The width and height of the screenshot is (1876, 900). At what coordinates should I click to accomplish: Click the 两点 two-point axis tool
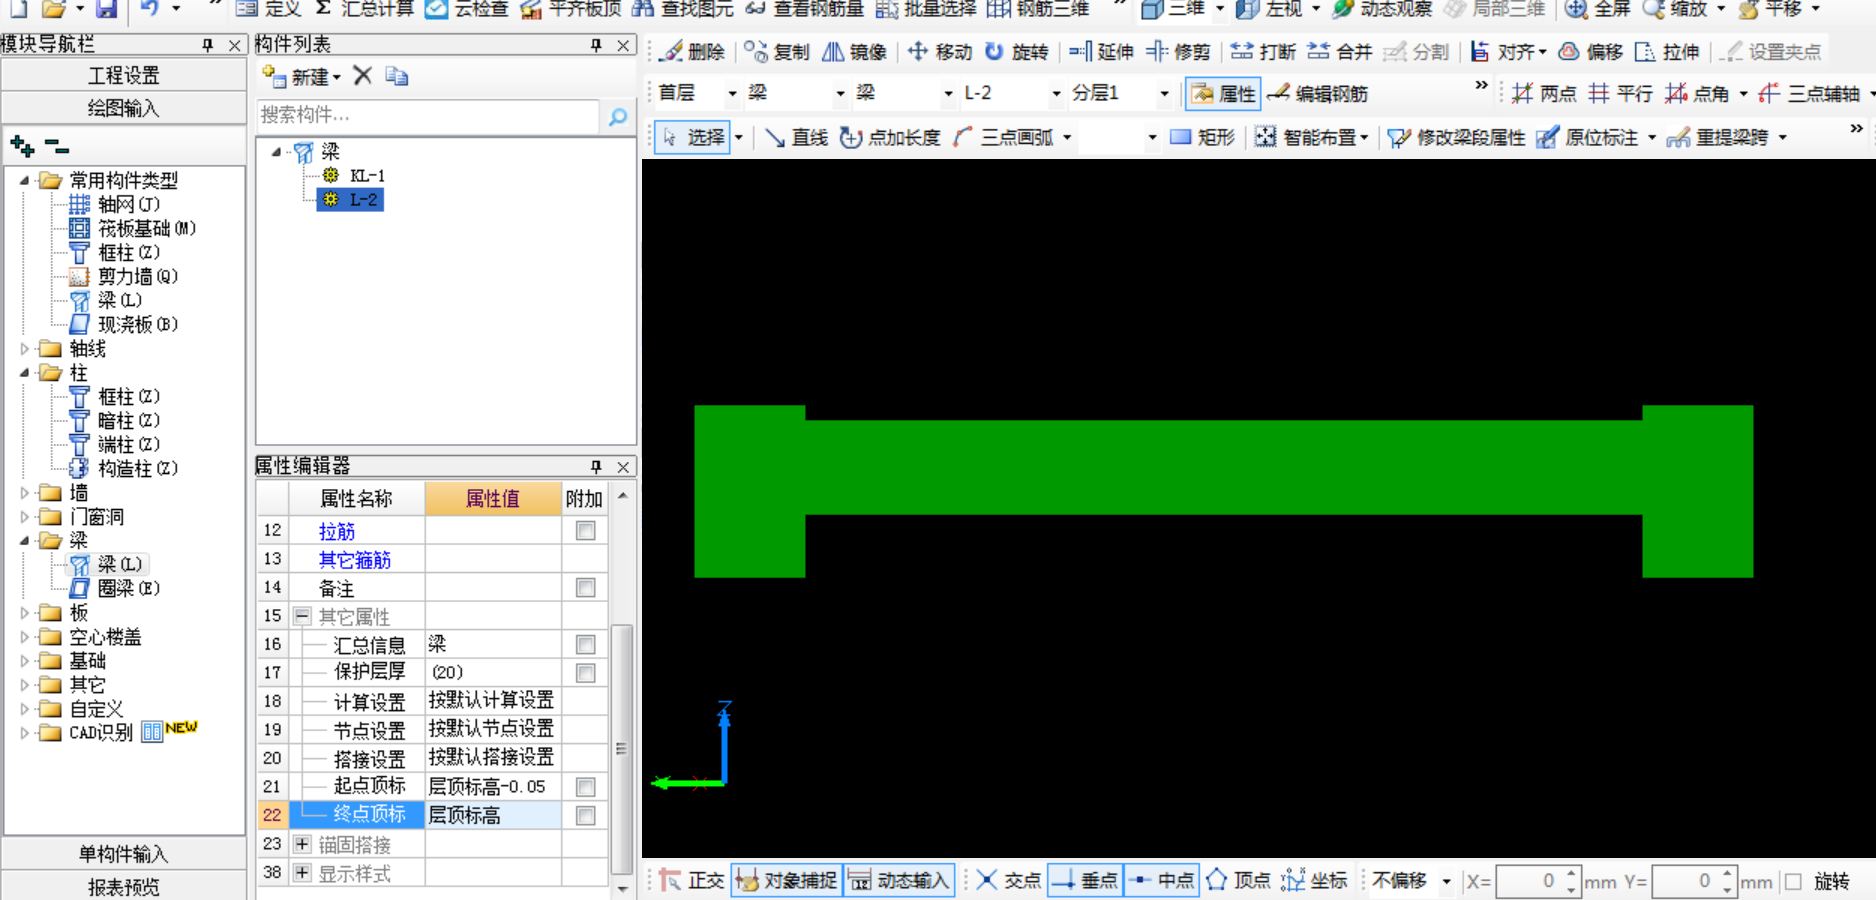coord(1544,94)
